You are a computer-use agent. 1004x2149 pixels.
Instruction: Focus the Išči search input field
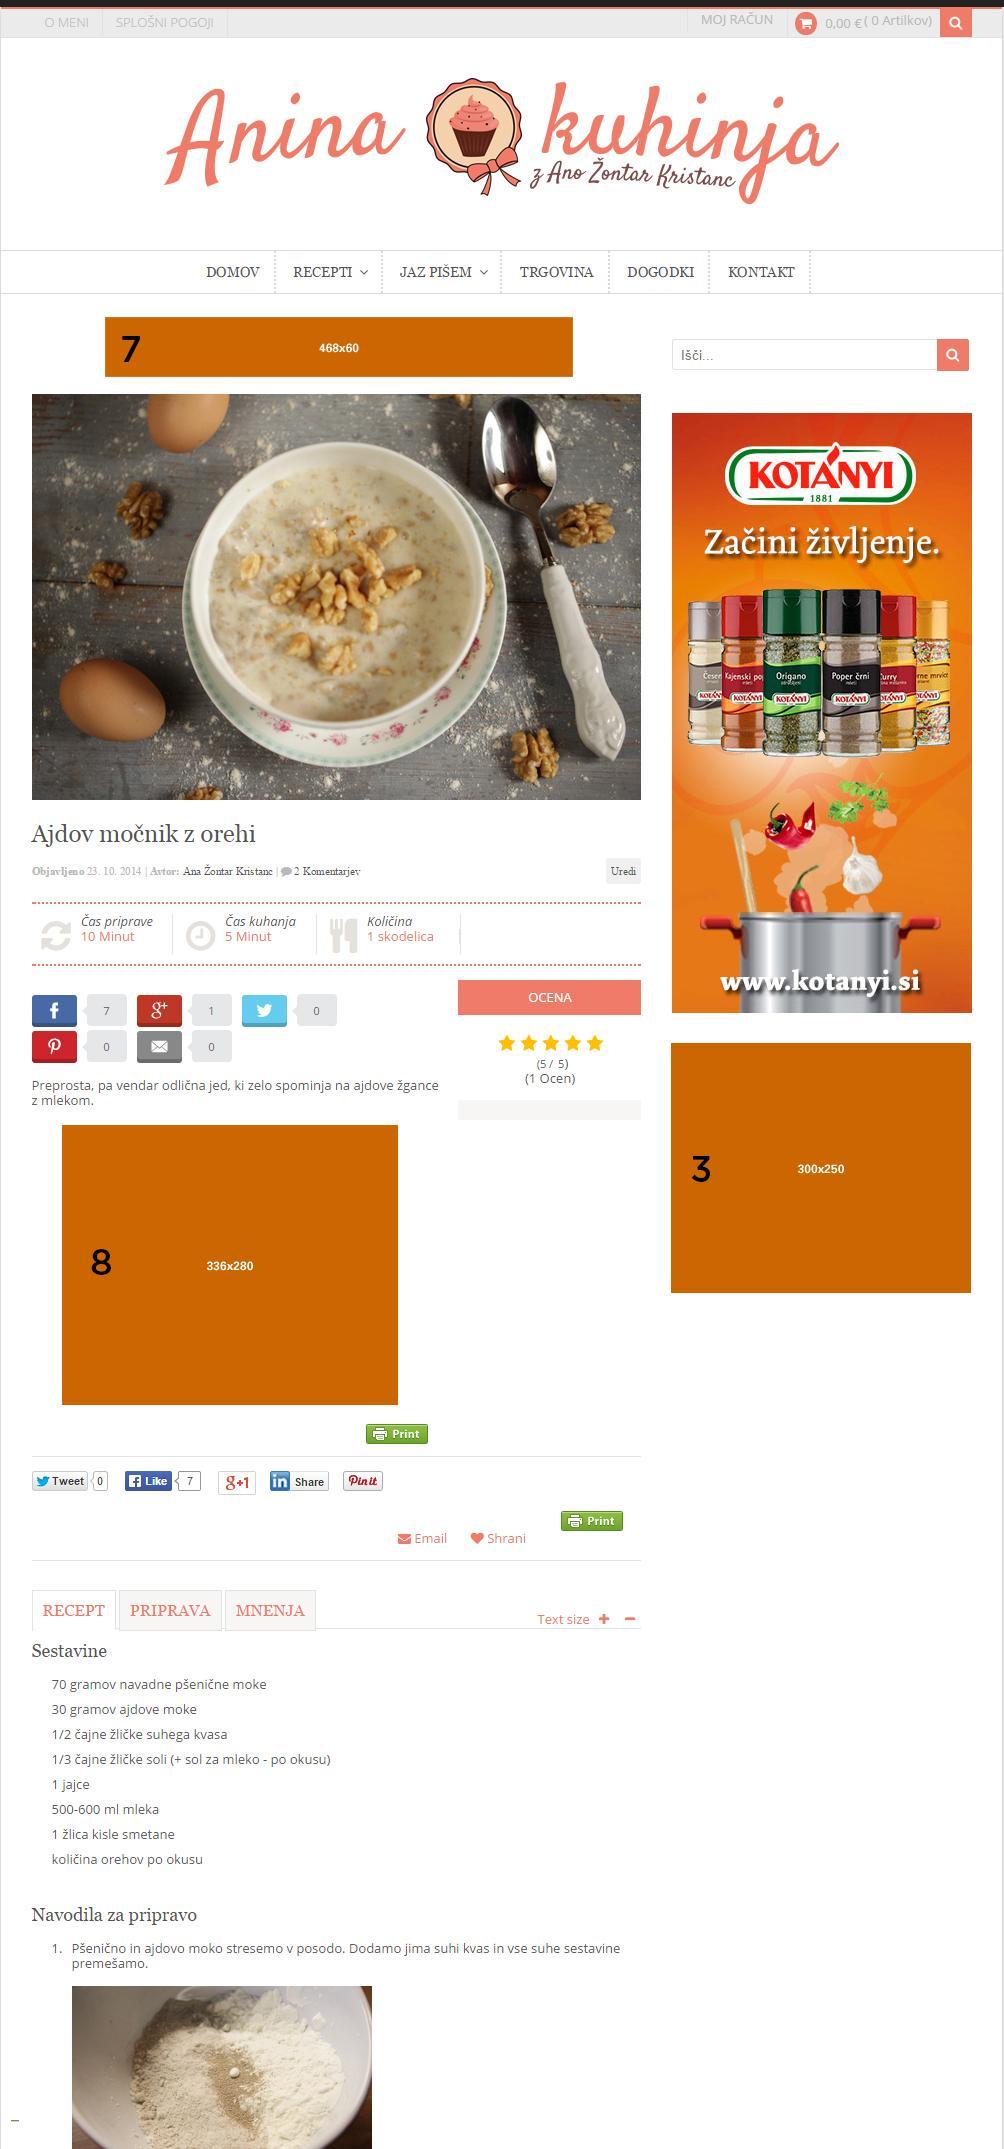(804, 354)
